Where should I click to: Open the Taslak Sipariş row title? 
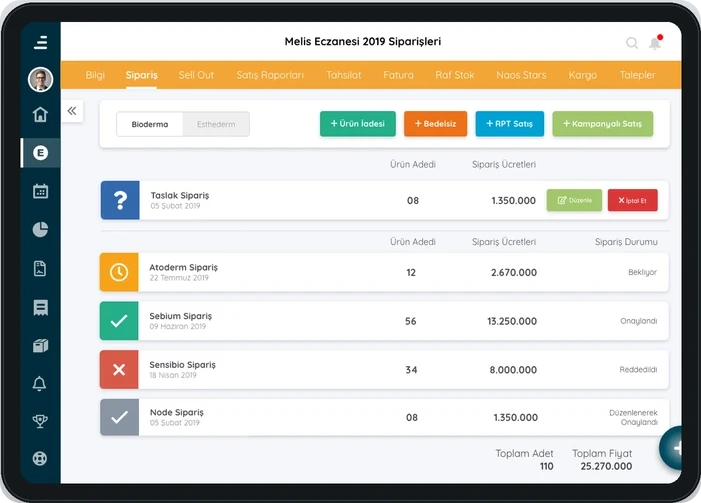point(180,195)
